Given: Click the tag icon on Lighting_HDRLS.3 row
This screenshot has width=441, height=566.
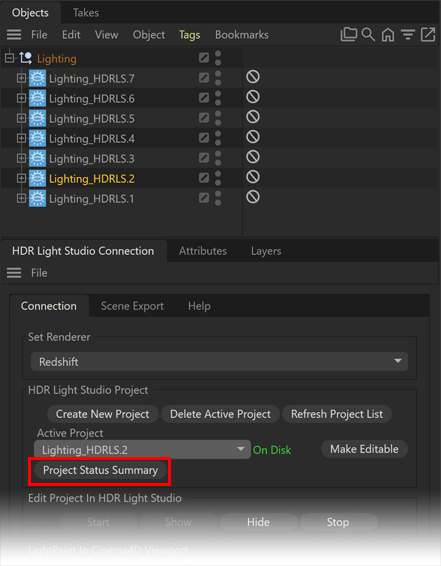Looking at the screenshot, I should (x=253, y=157).
